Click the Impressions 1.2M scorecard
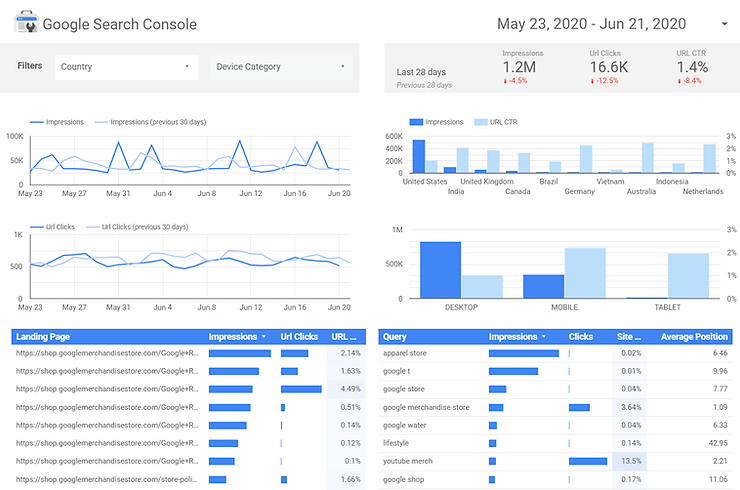Viewport: 740px width, 490px height. tap(522, 67)
